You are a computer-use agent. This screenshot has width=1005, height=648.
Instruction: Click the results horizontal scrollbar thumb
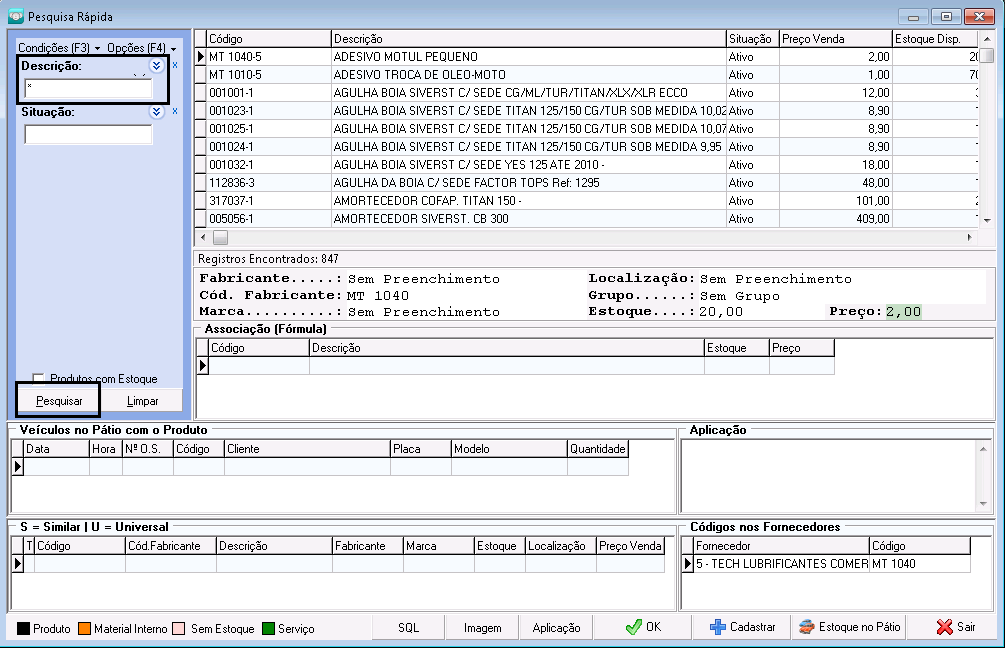click(x=220, y=237)
